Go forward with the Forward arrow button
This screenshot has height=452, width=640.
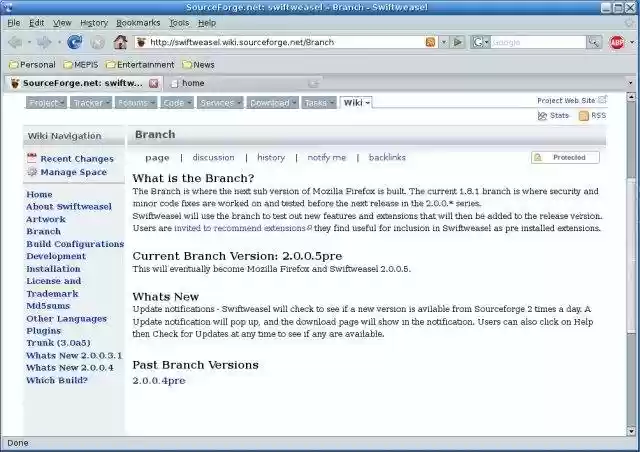point(44,42)
